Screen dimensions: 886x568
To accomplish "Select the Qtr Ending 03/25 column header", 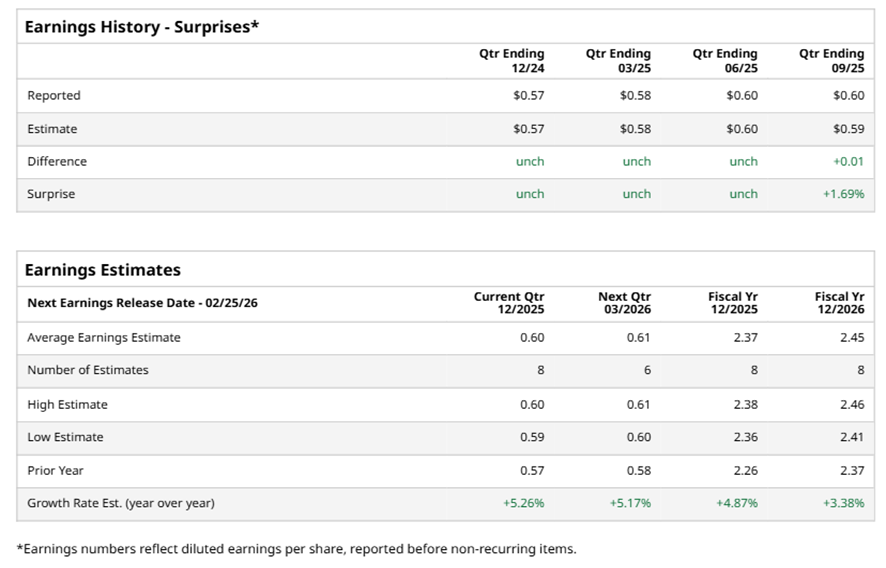I will point(618,60).
